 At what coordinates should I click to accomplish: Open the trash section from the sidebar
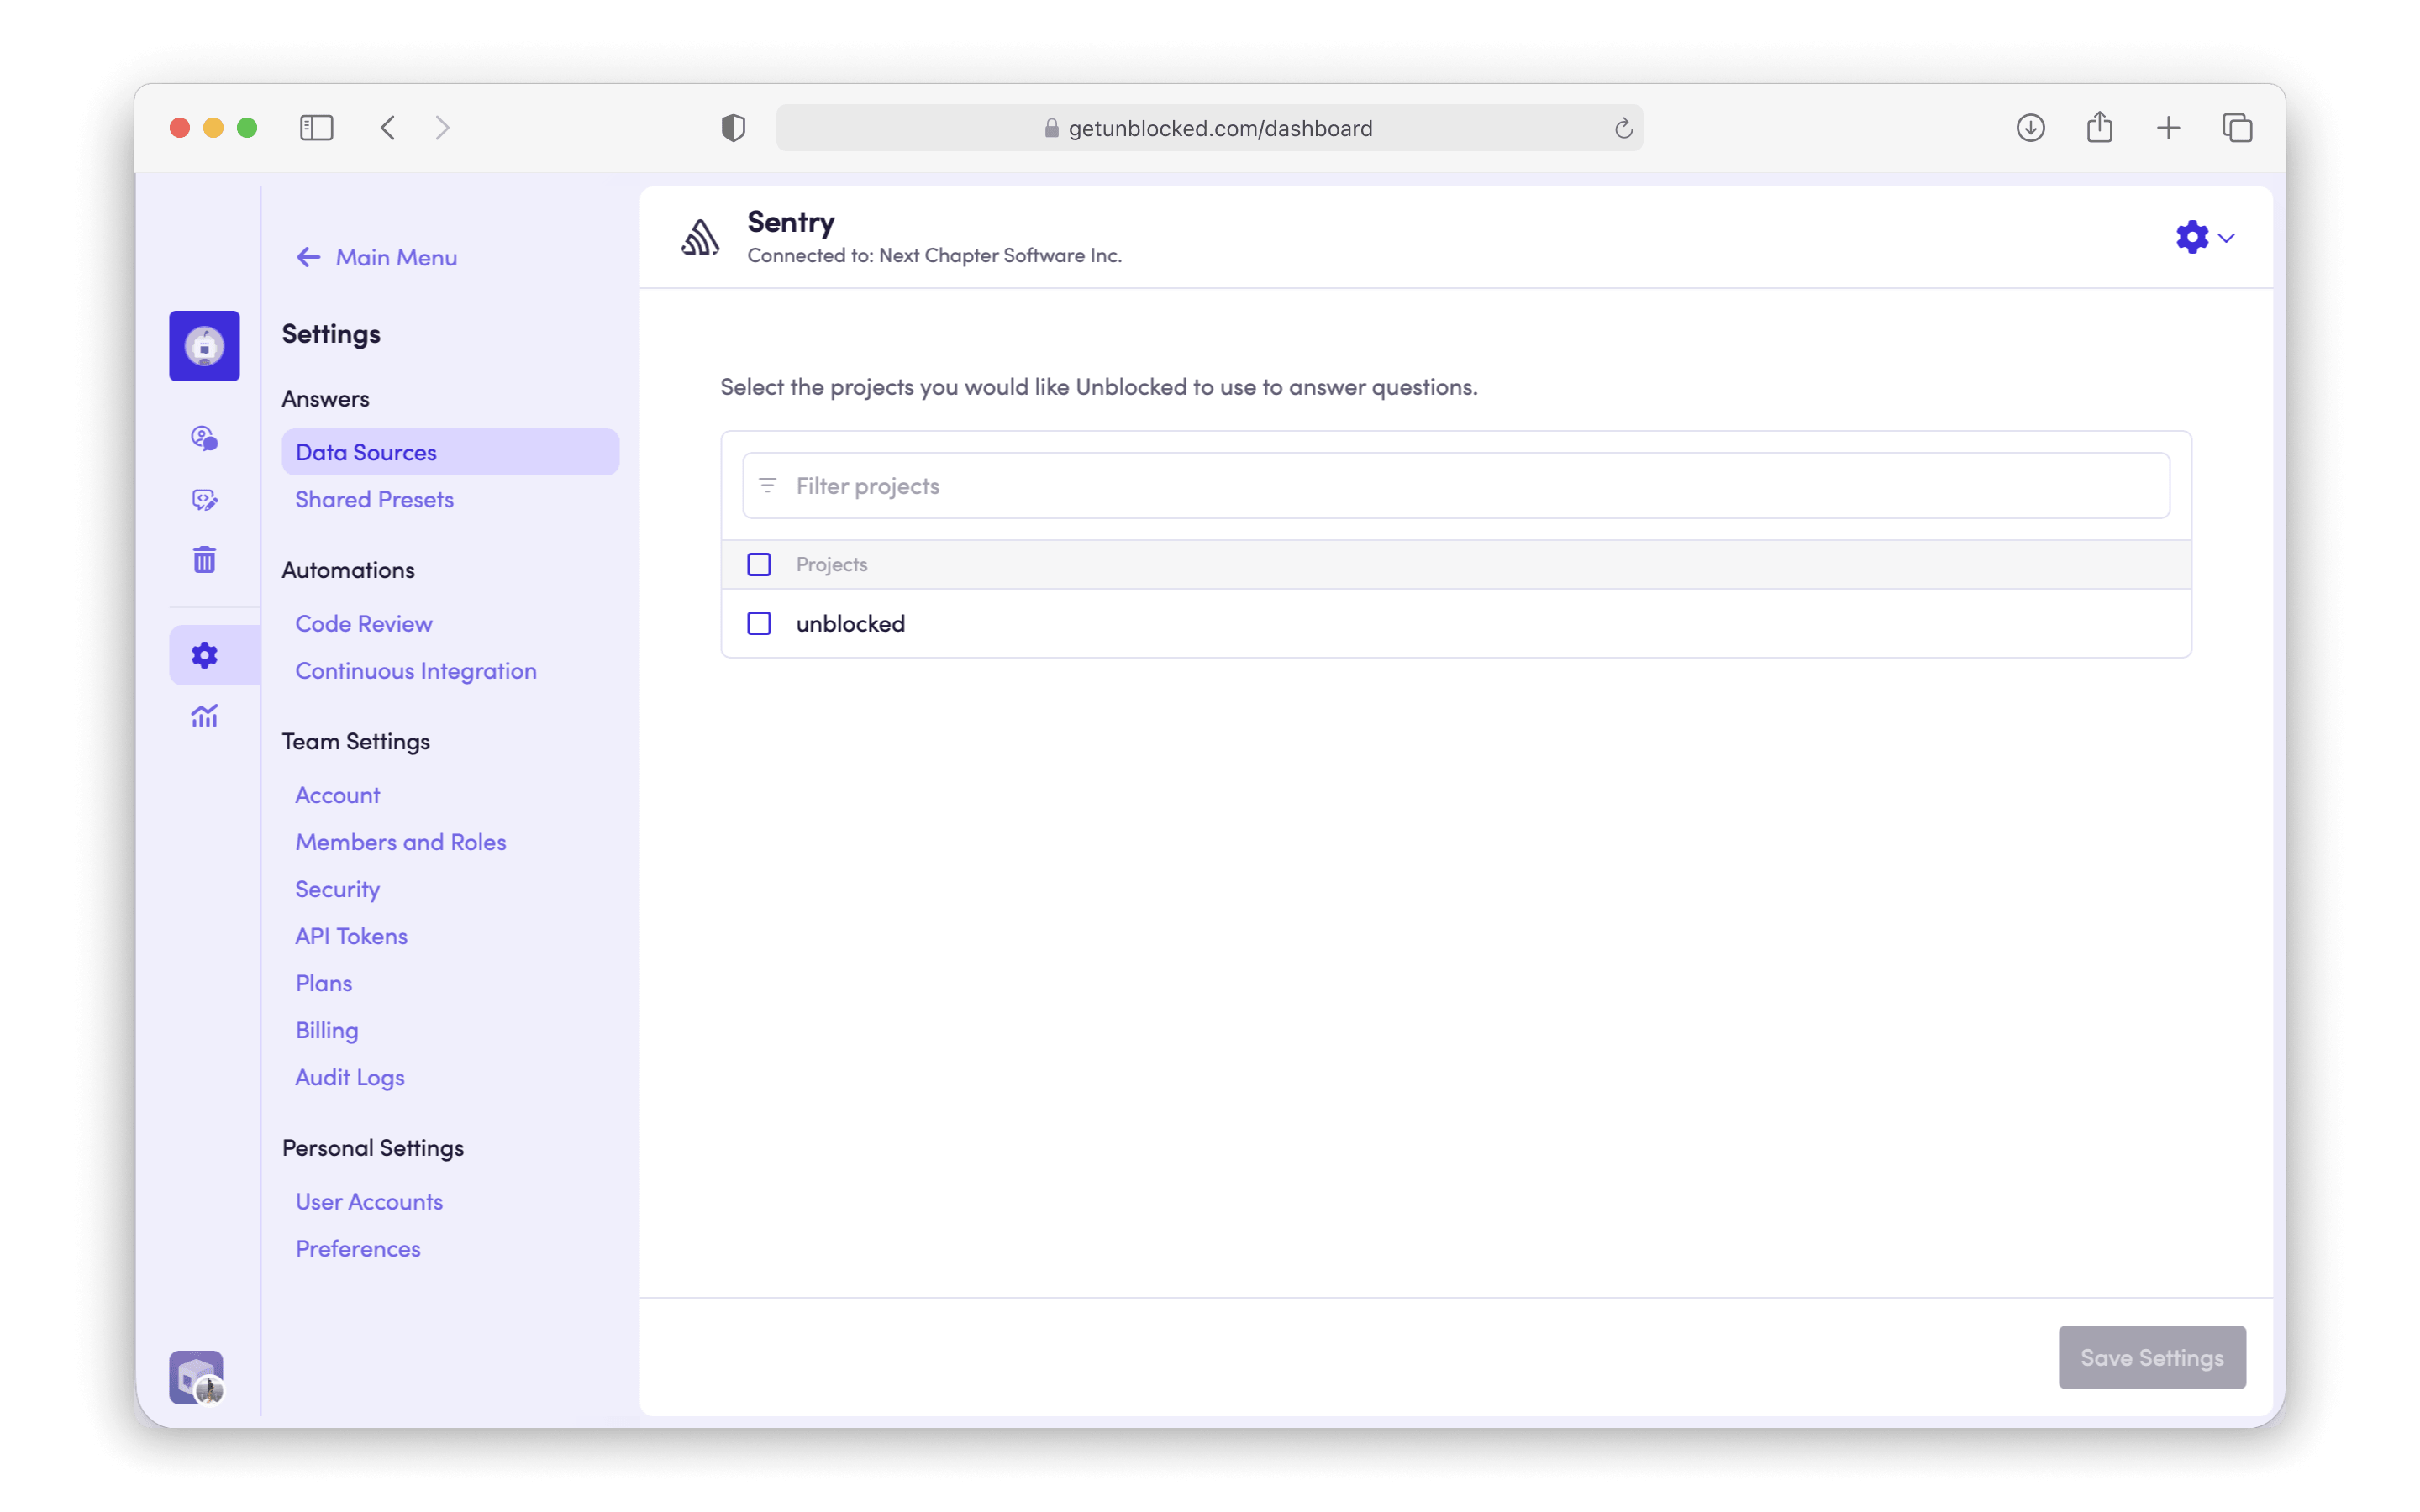click(204, 559)
